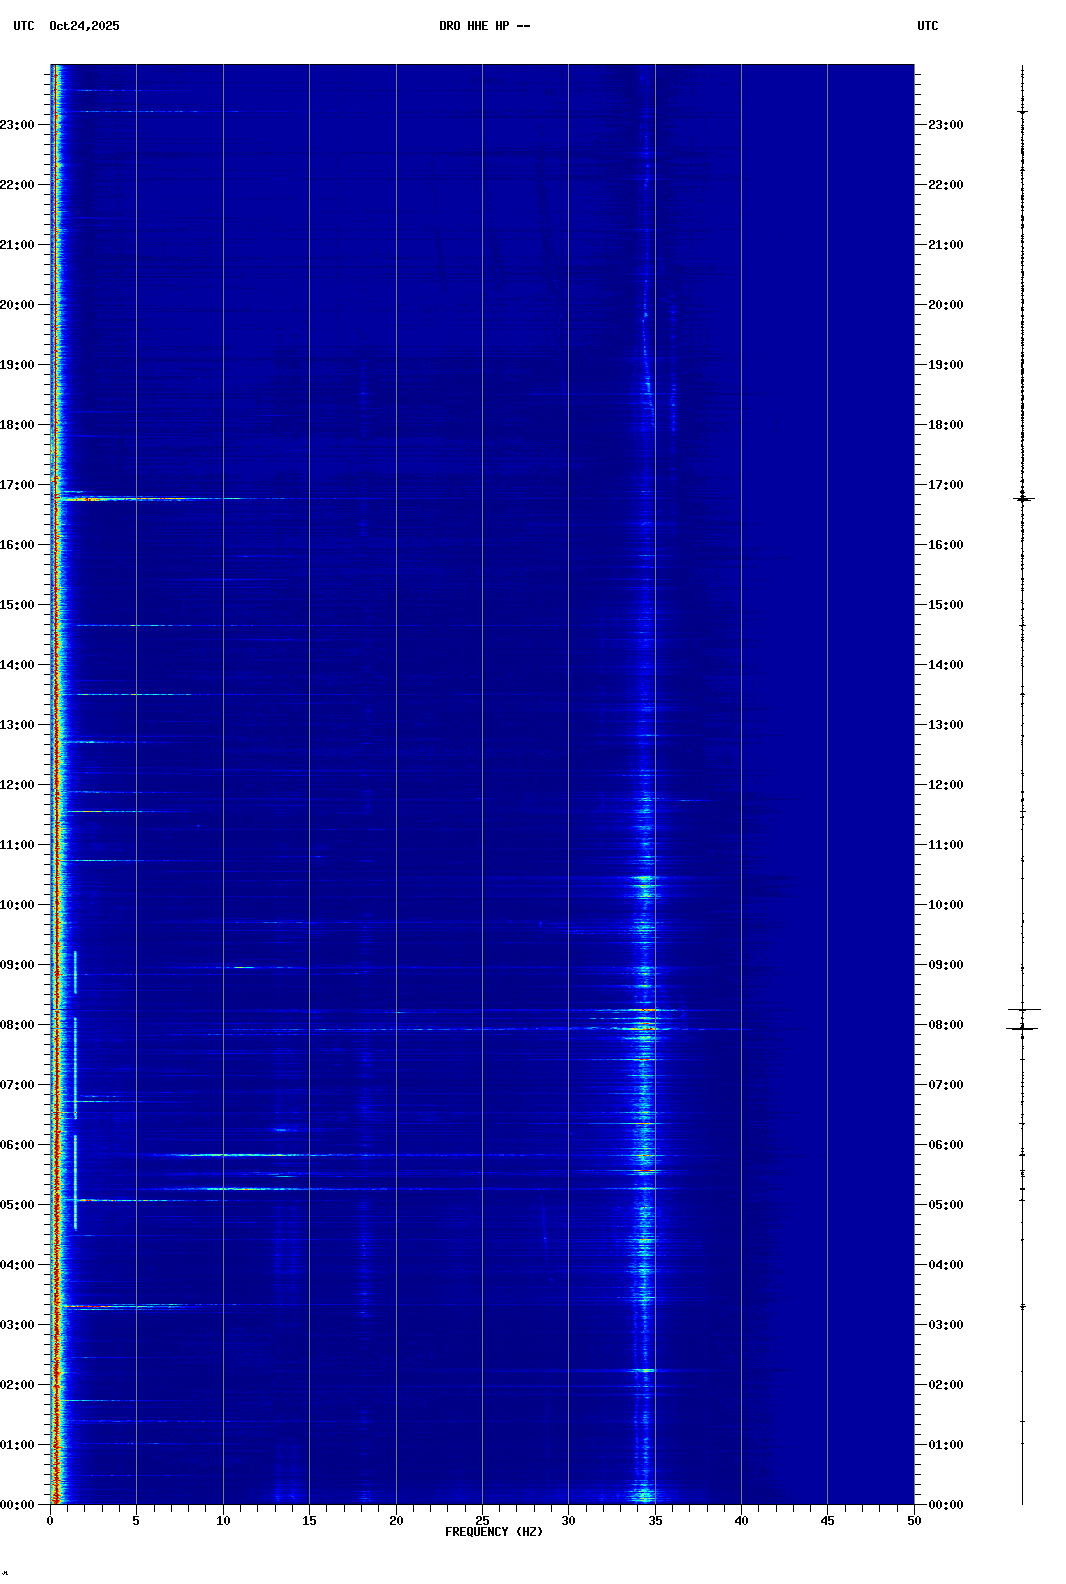The height and width of the screenshot is (1584, 1066).
Task: Select the 17:00 label on left axis
Action: tap(18, 485)
